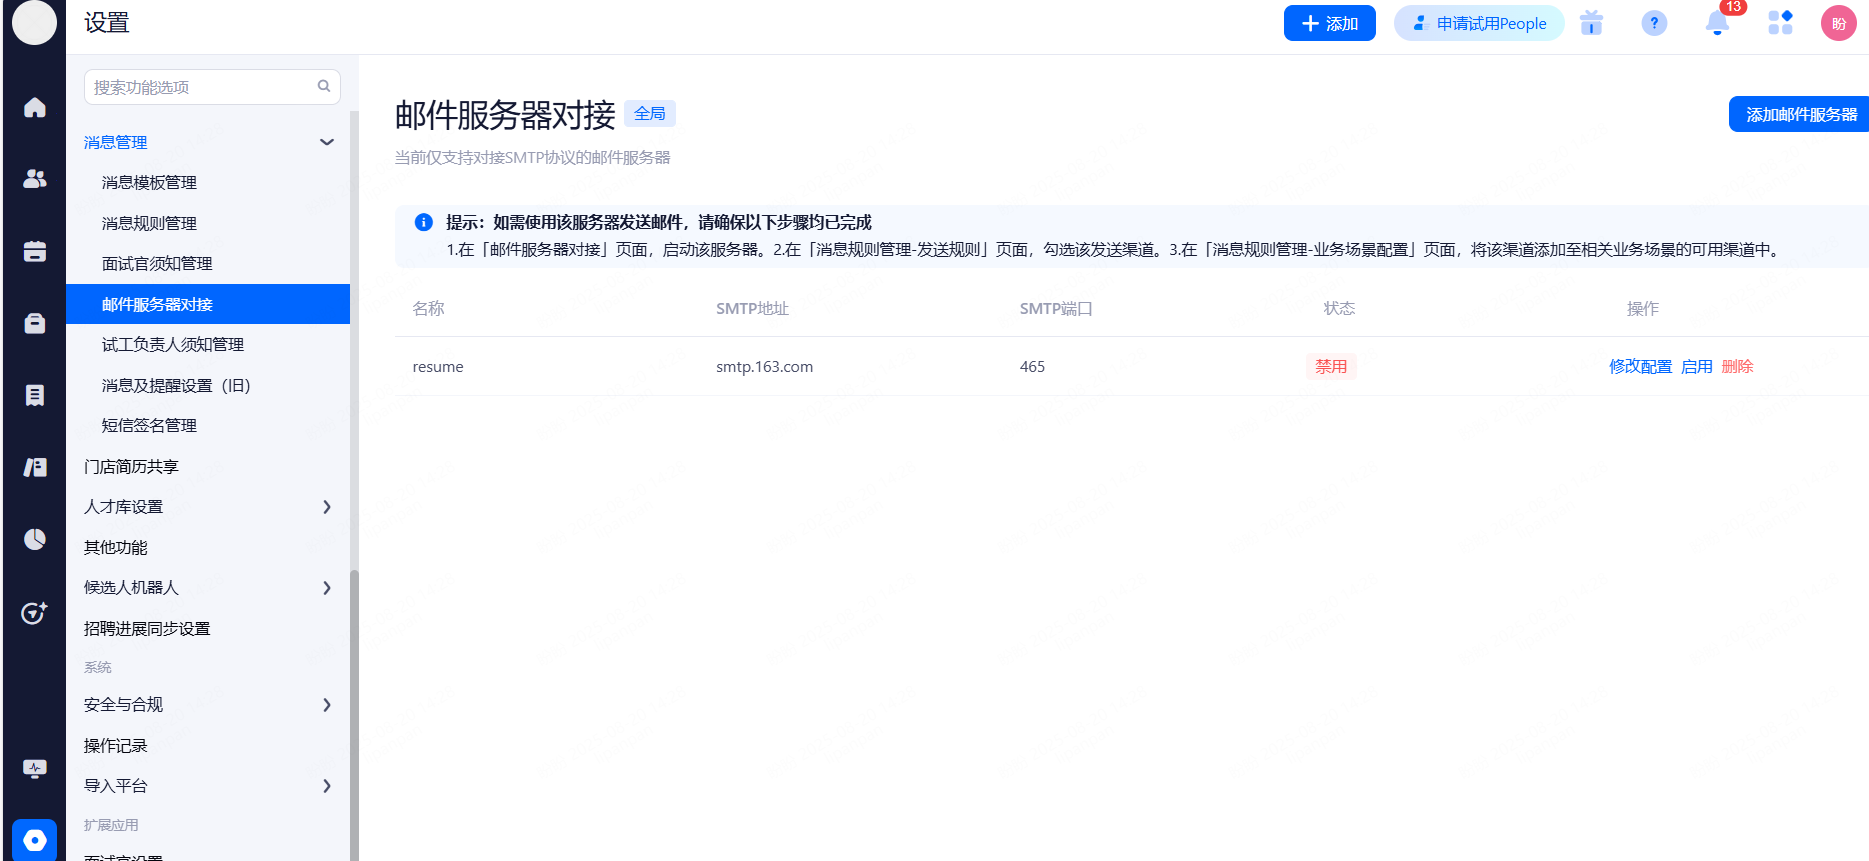Click the help question mark icon
This screenshot has height=861, width=1869.
pos(1654,23)
